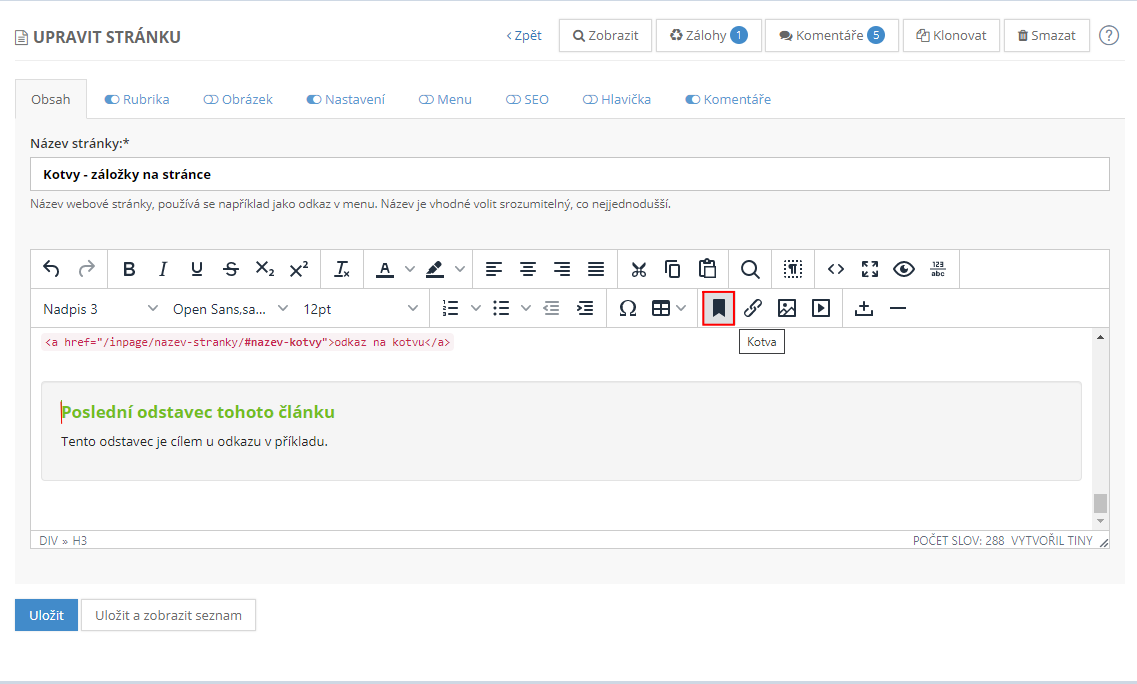Viewport: 1137px width, 684px height.
Task: Enter fullscreen editor mode
Action: pyautogui.click(x=870, y=269)
